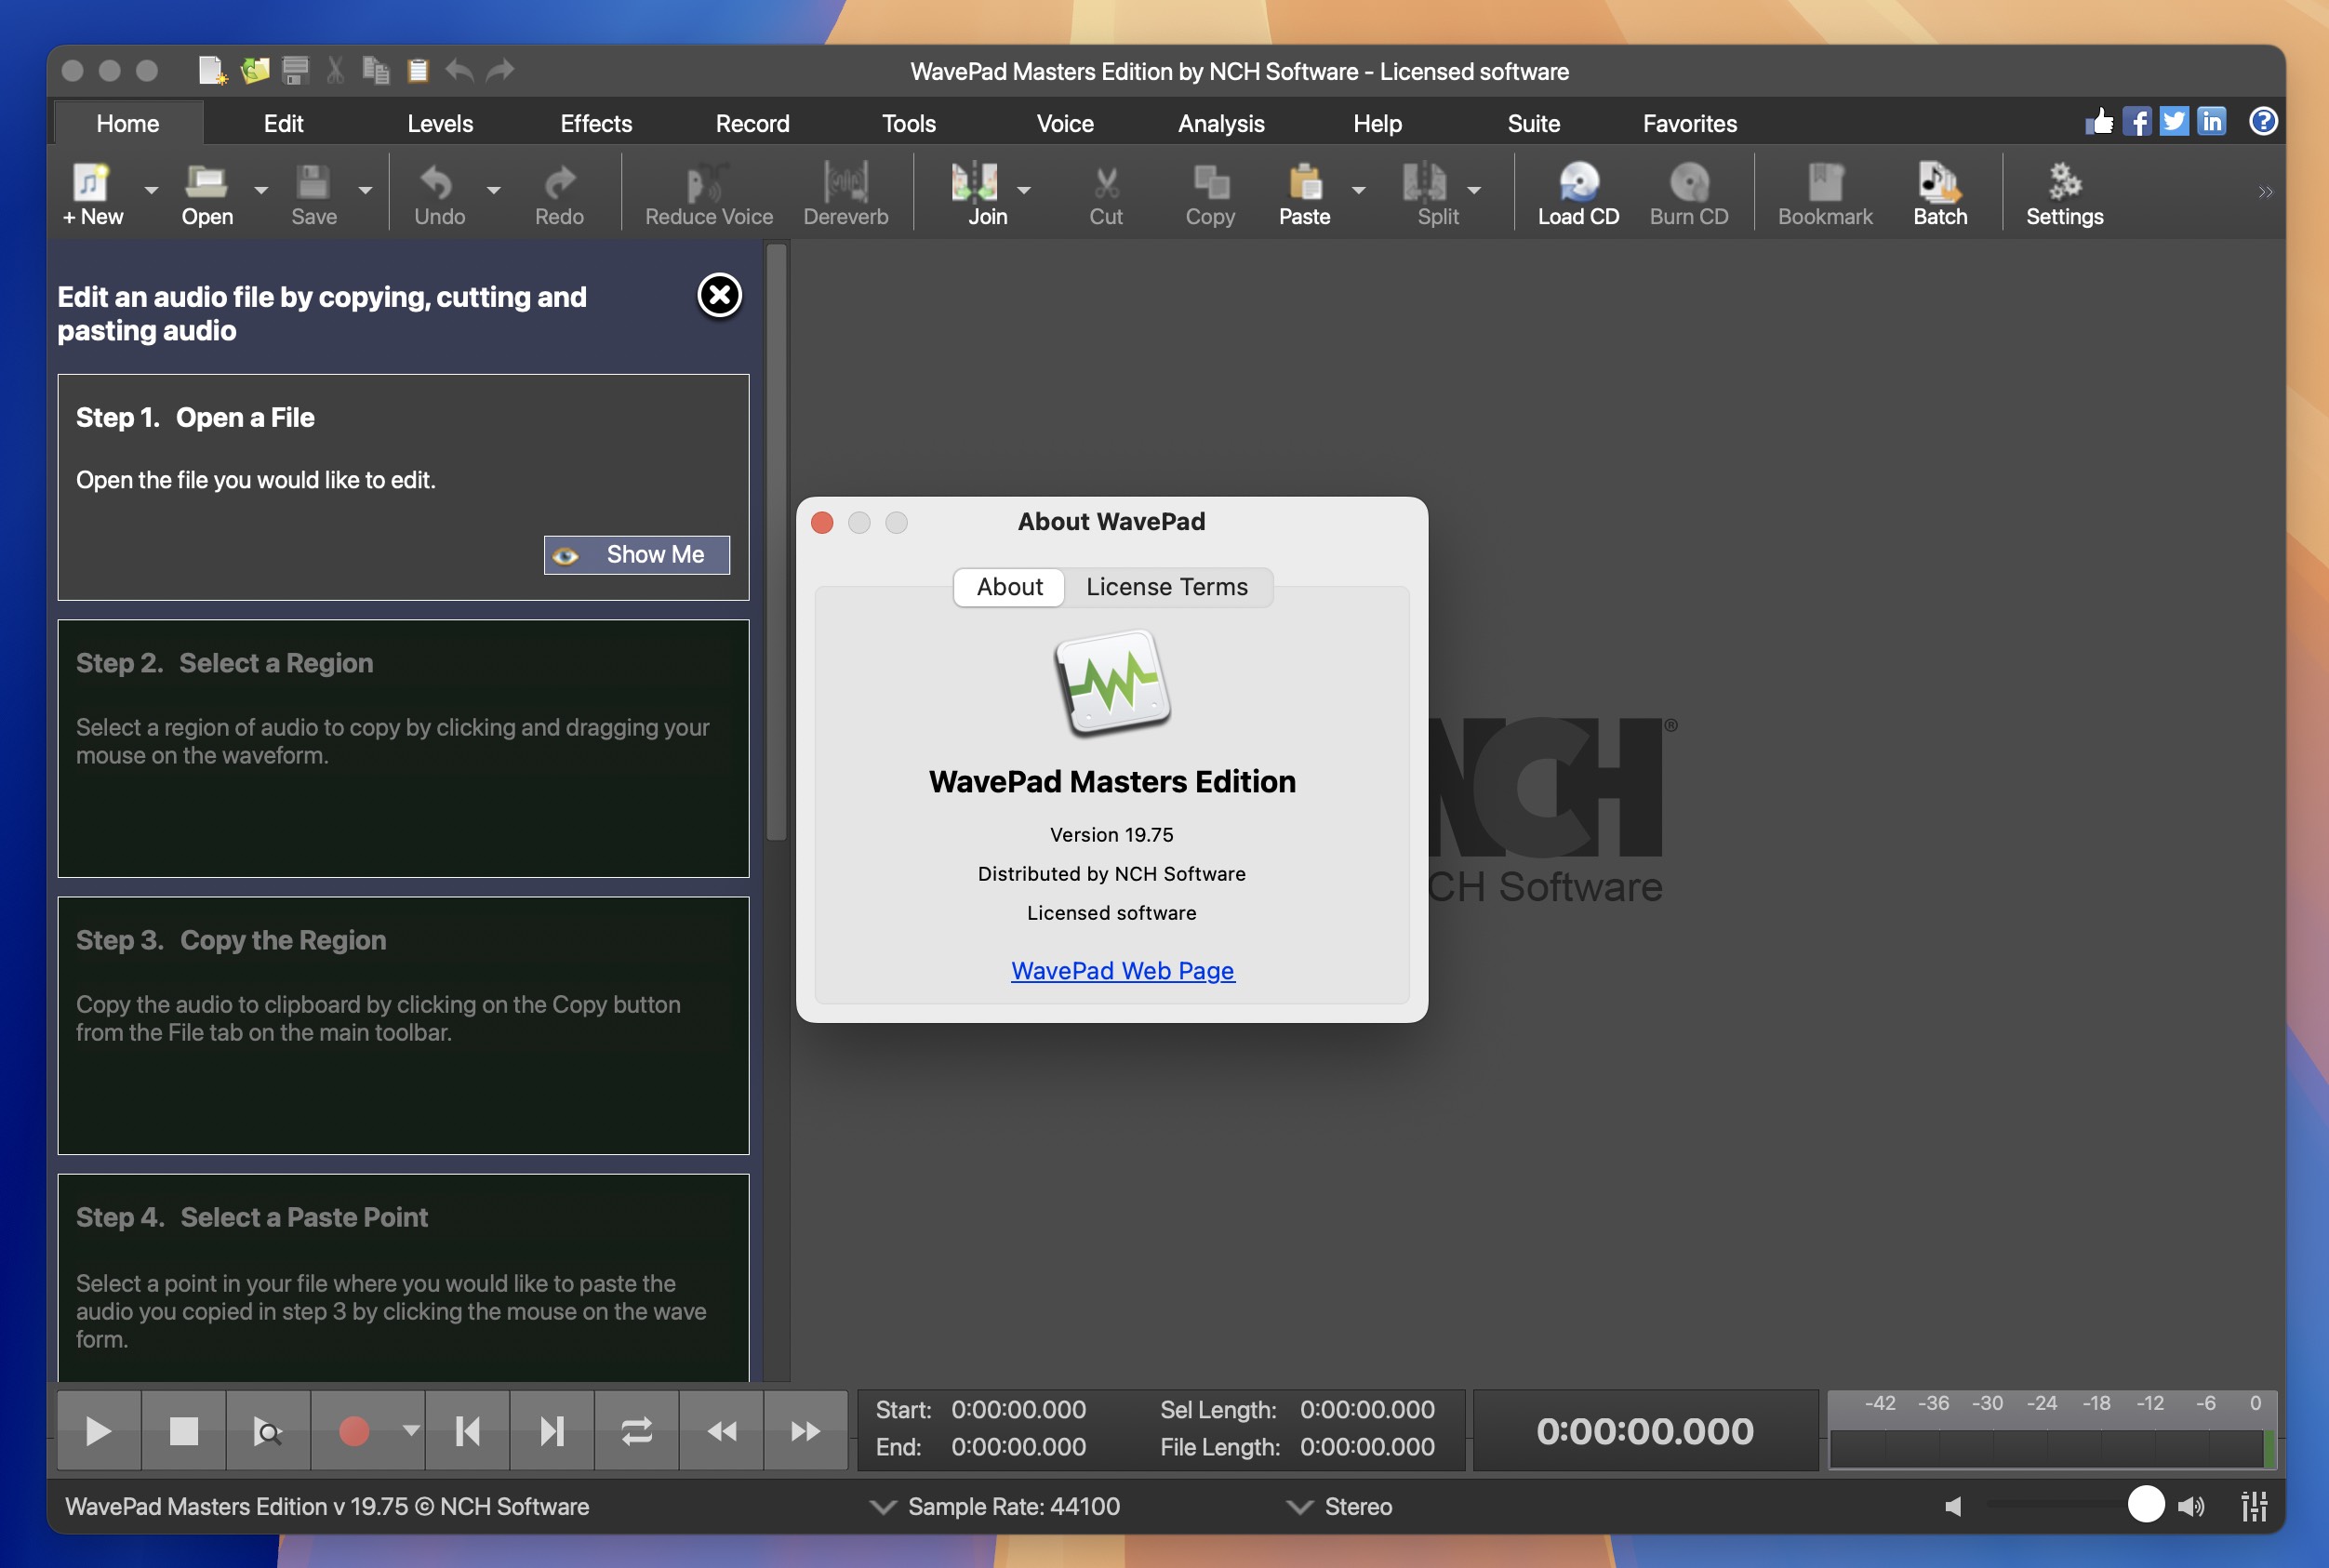The width and height of the screenshot is (2329, 1568).
Task: Open the help question mark icon
Action: pyautogui.click(x=2263, y=122)
